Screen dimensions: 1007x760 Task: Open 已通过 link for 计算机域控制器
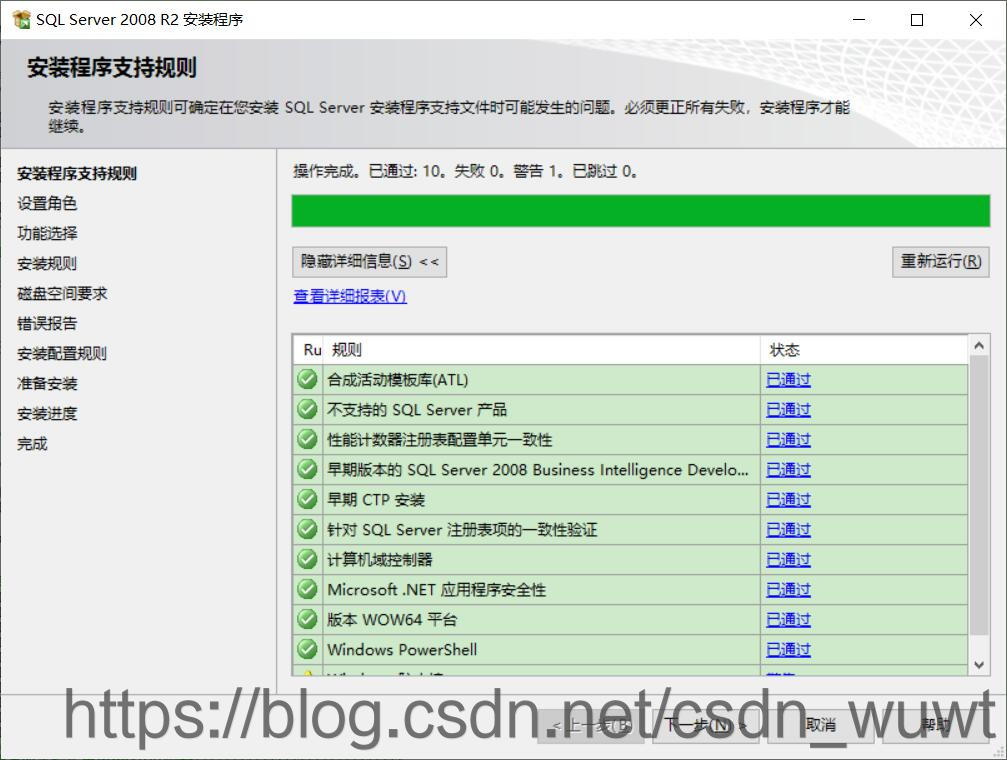[x=788, y=560]
